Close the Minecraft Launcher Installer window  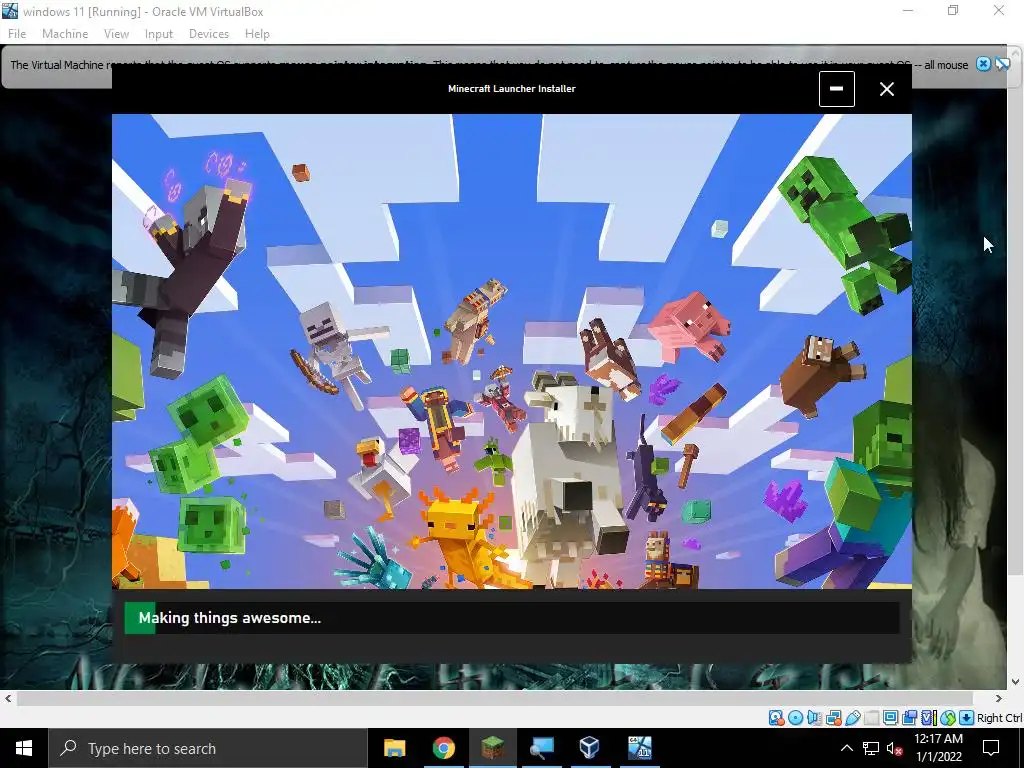(886, 89)
